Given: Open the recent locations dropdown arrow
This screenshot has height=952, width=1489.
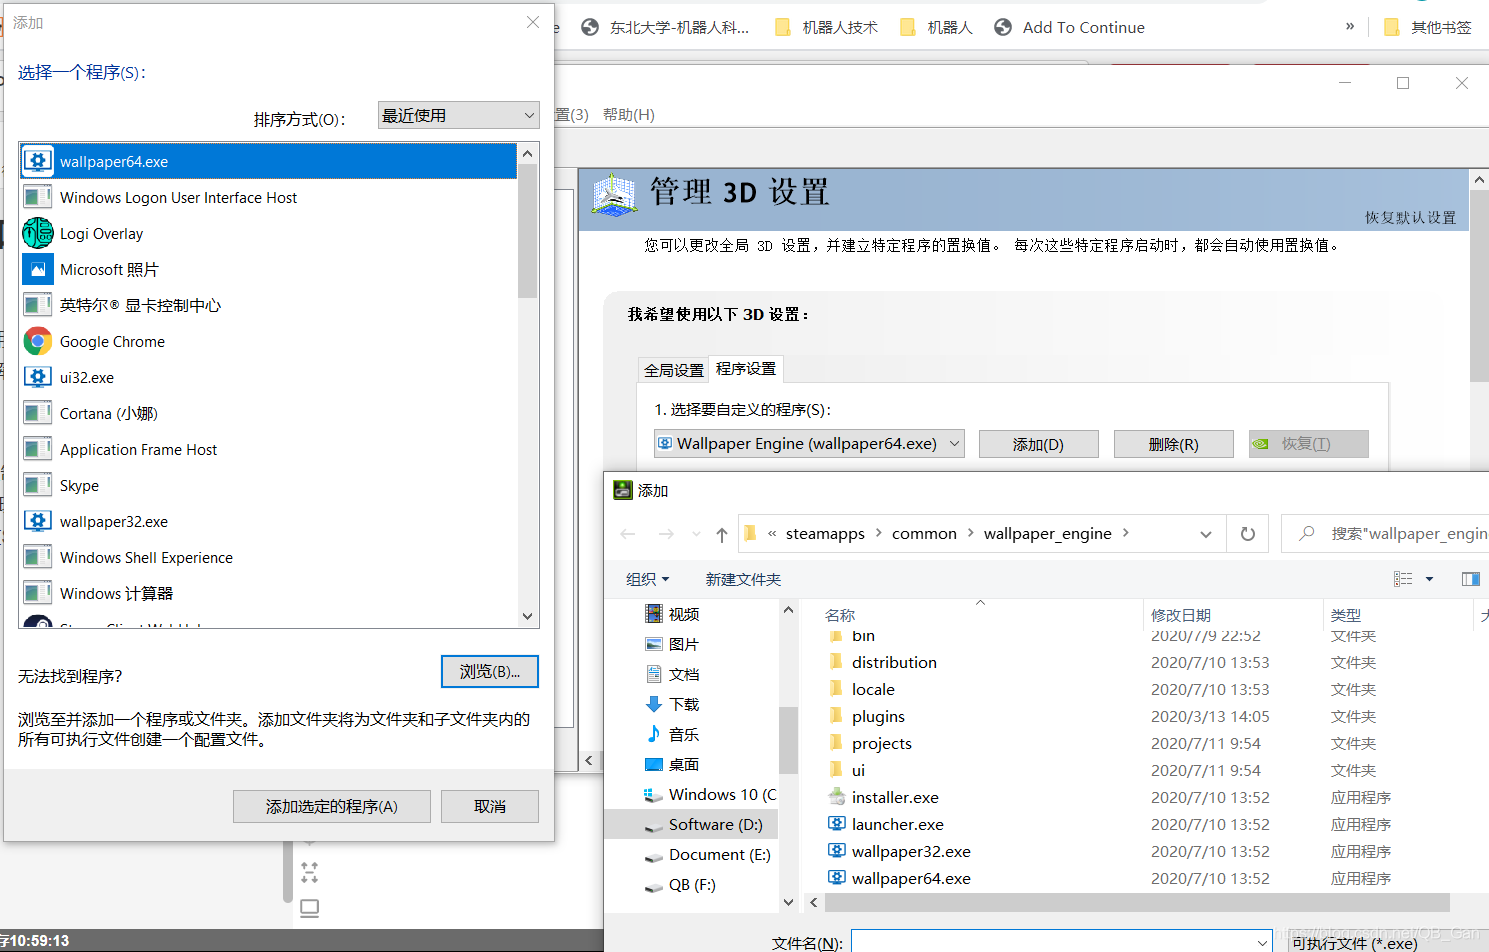Looking at the screenshot, I should point(696,534).
